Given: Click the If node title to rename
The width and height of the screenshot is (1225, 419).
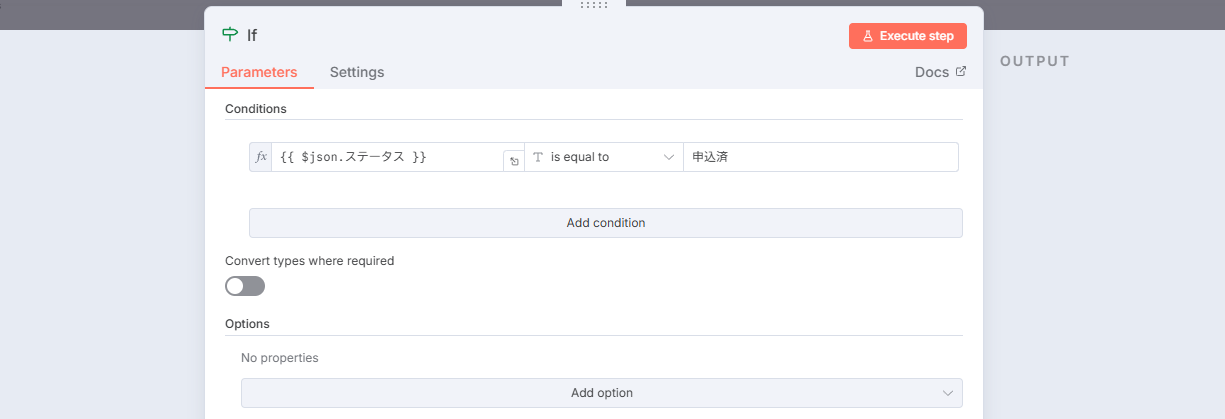Looking at the screenshot, I should point(252,35).
